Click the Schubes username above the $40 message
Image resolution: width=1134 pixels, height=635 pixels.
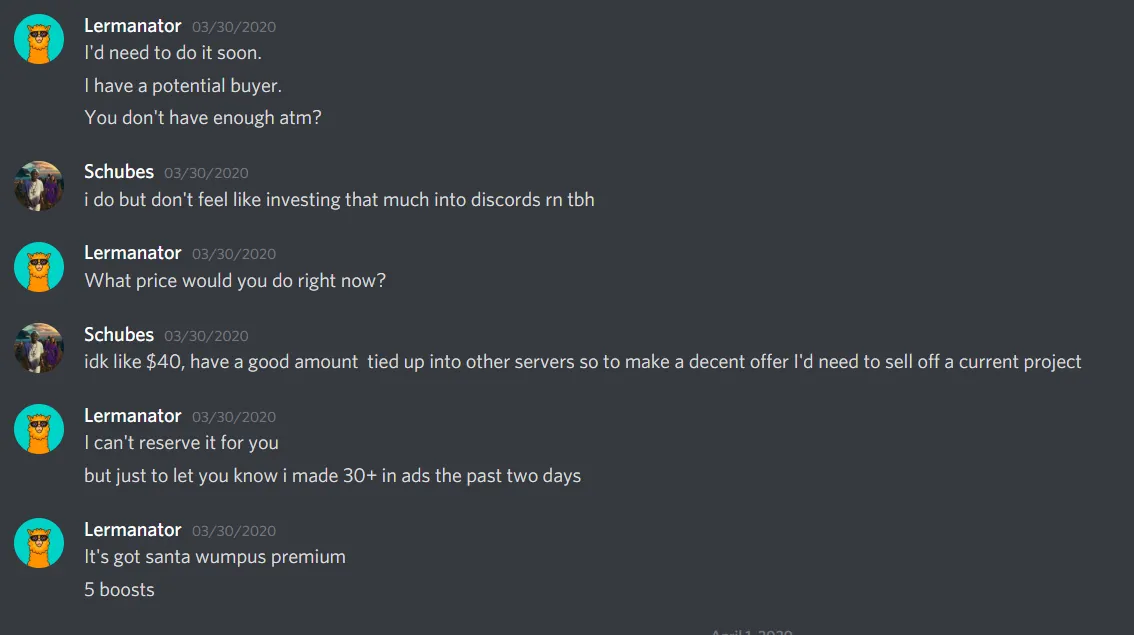119,334
